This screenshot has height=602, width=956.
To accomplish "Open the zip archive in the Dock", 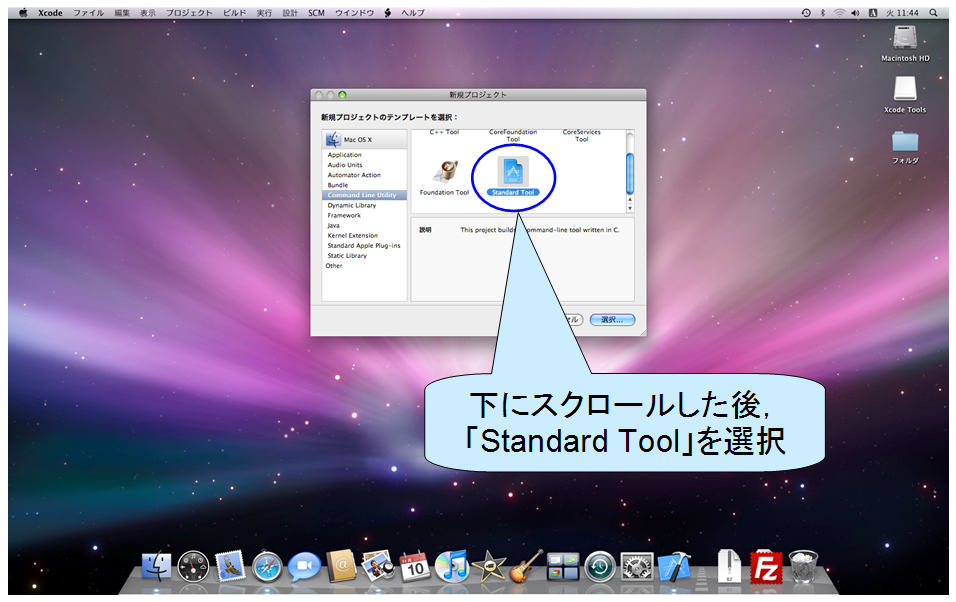I will (x=729, y=567).
